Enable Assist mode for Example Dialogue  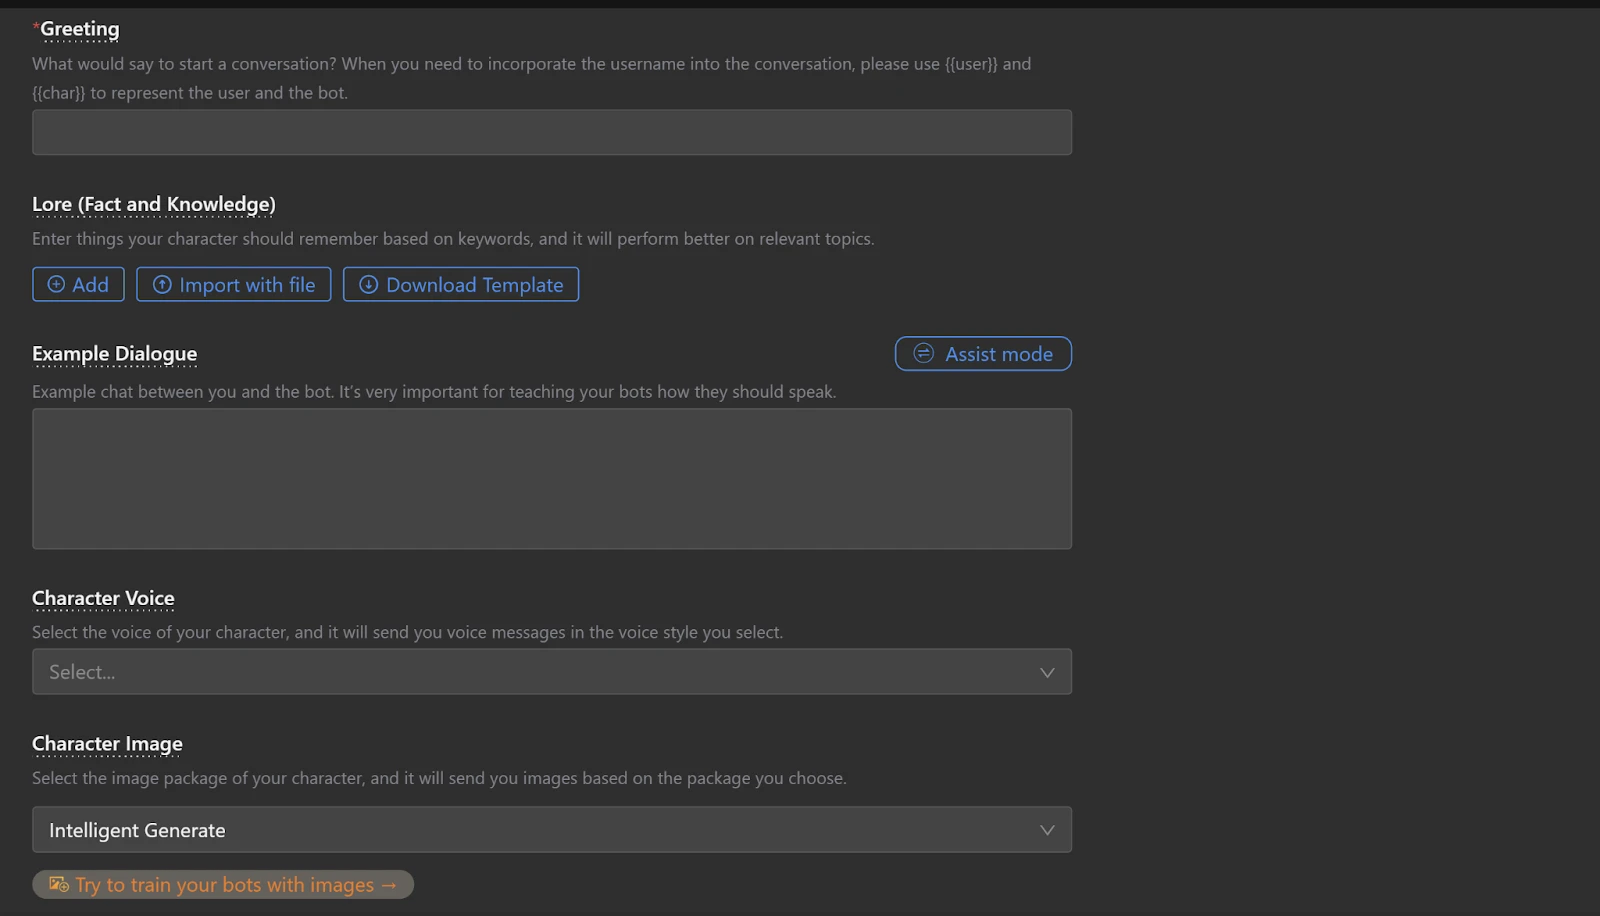pos(982,353)
